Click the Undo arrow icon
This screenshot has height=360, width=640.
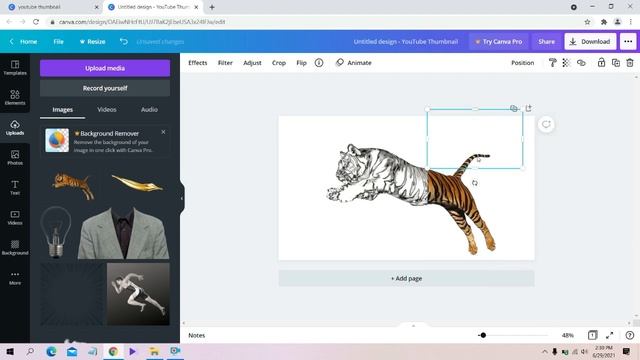[x=123, y=42]
